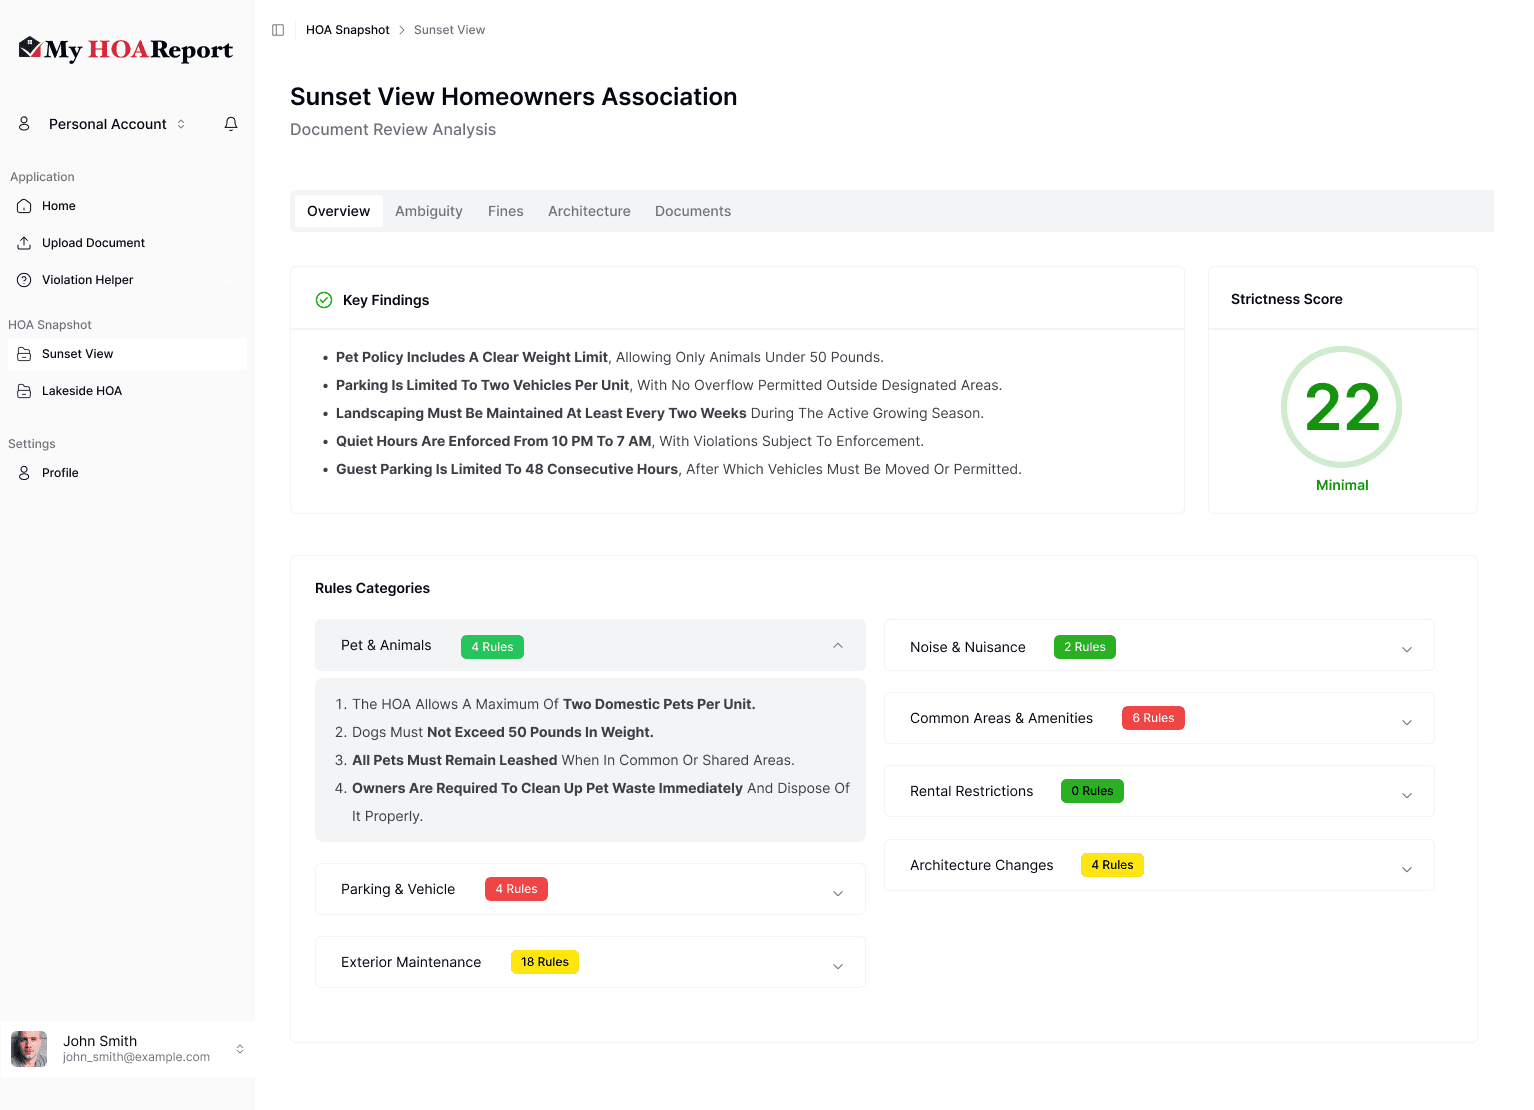Go to HOA Snapshot breadcrumb link
Screen dimensions: 1534x1110
[x=347, y=30]
